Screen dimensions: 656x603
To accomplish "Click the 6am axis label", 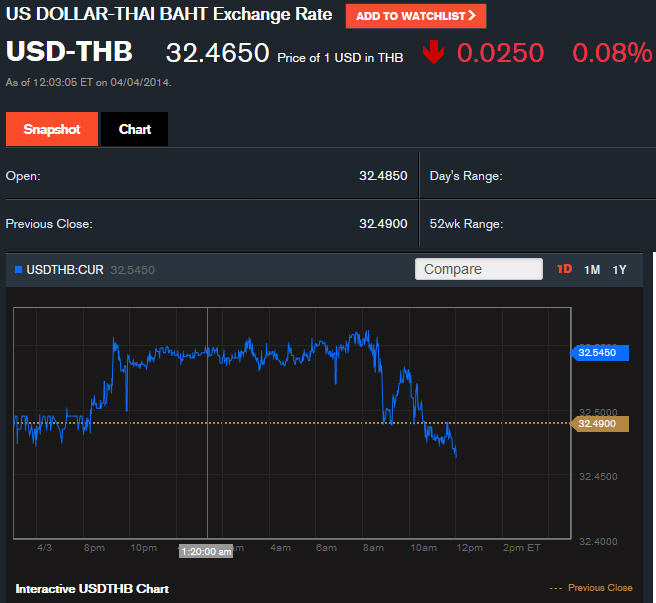I will [x=326, y=548].
